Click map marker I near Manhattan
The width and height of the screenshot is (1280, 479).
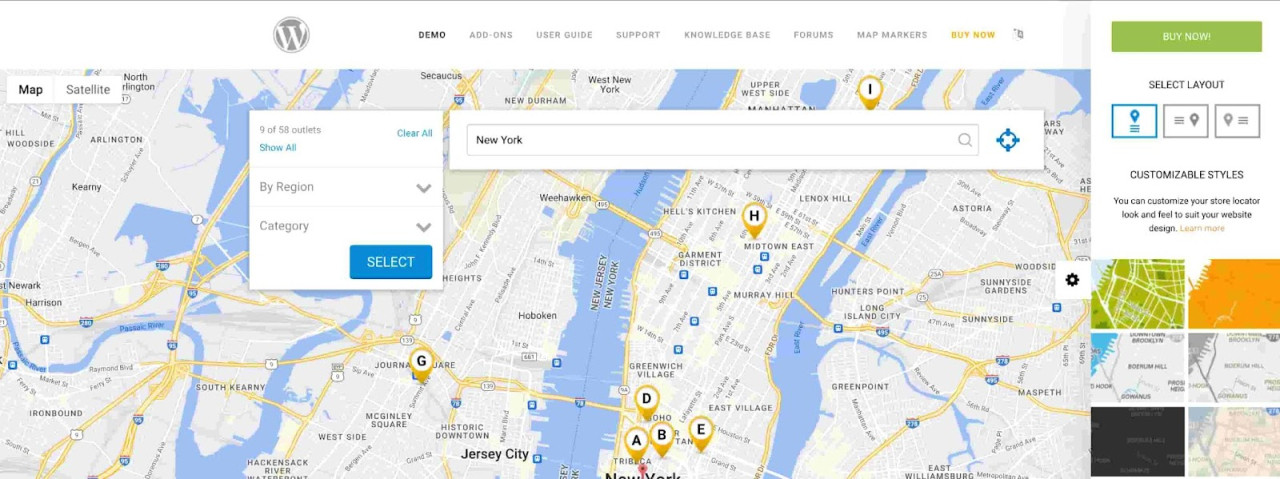tap(870, 91)
